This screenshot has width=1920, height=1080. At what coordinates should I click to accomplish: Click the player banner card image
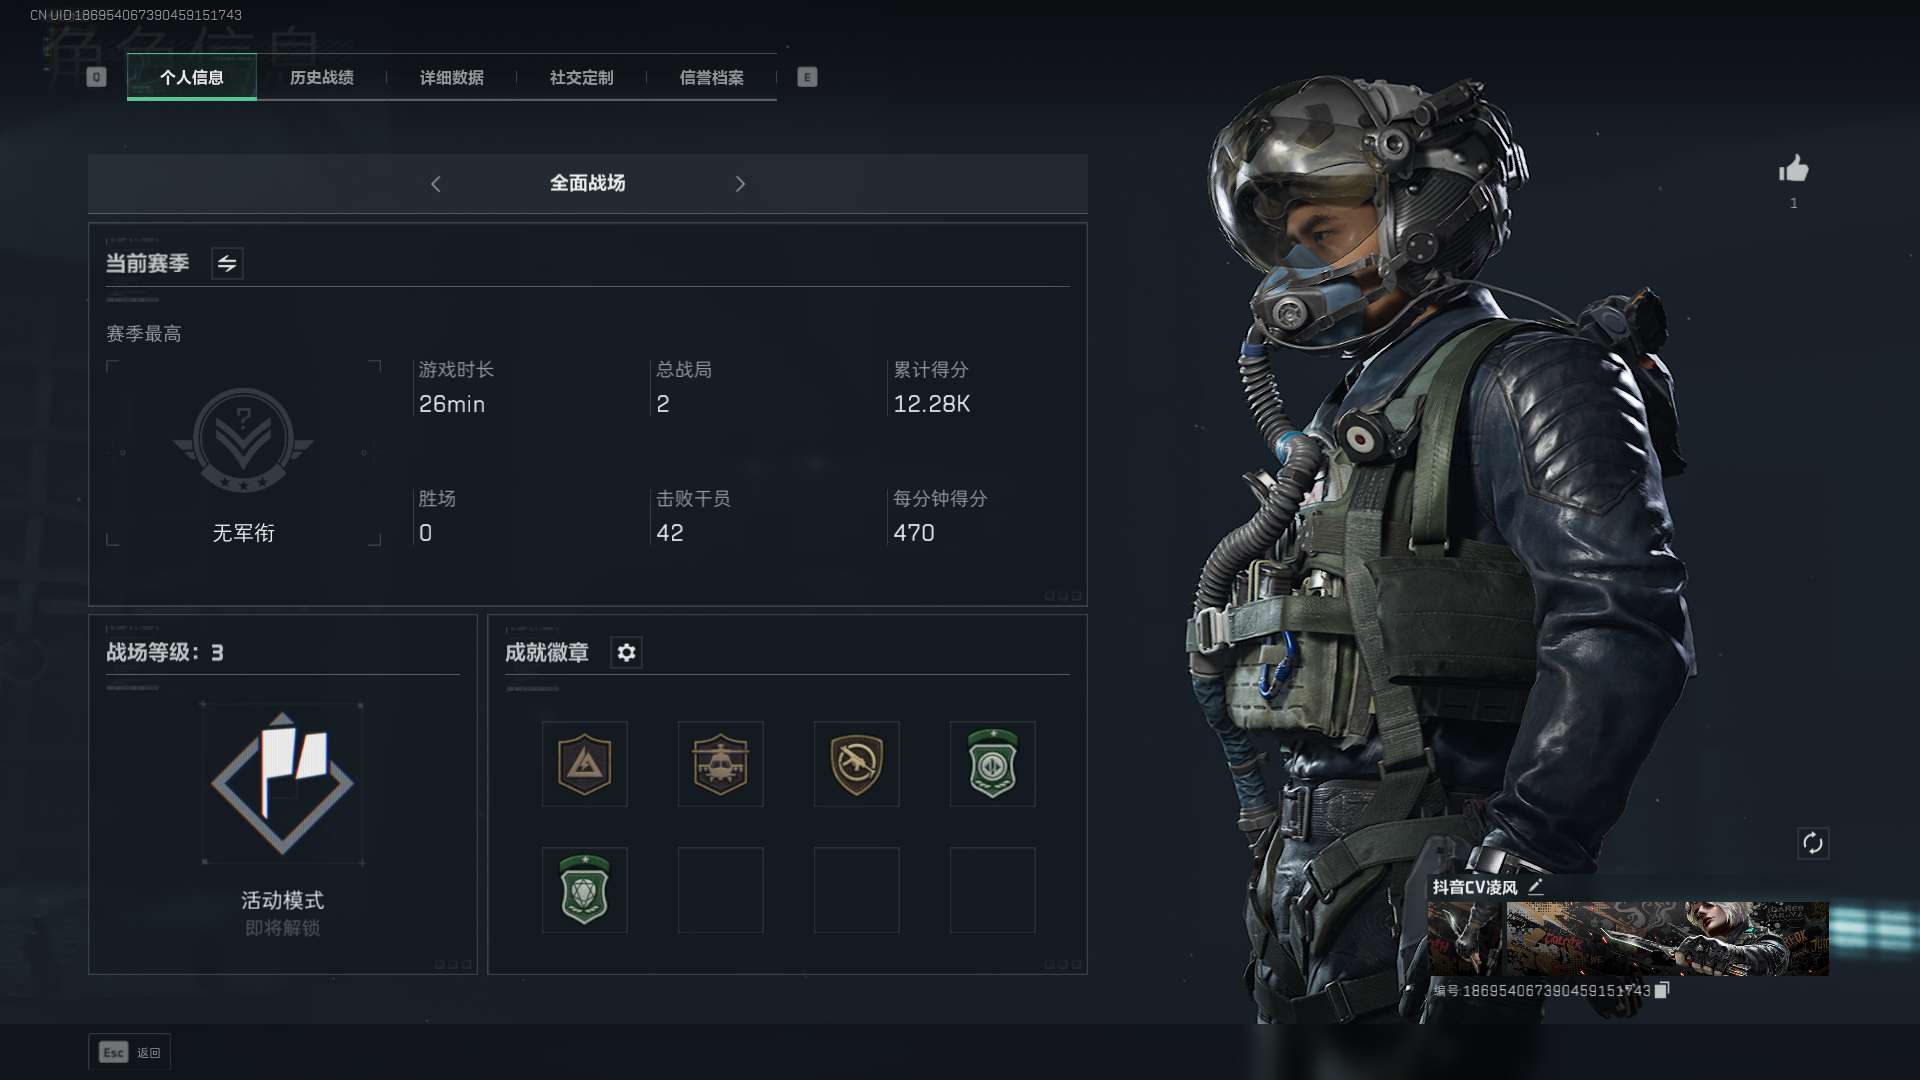pyautogui.click(x=1627, y=938)
